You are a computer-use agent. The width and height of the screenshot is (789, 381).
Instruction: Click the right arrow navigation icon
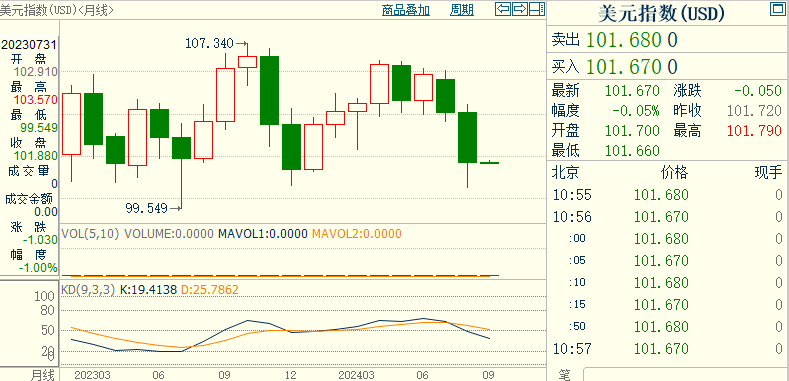click(520, 9)
